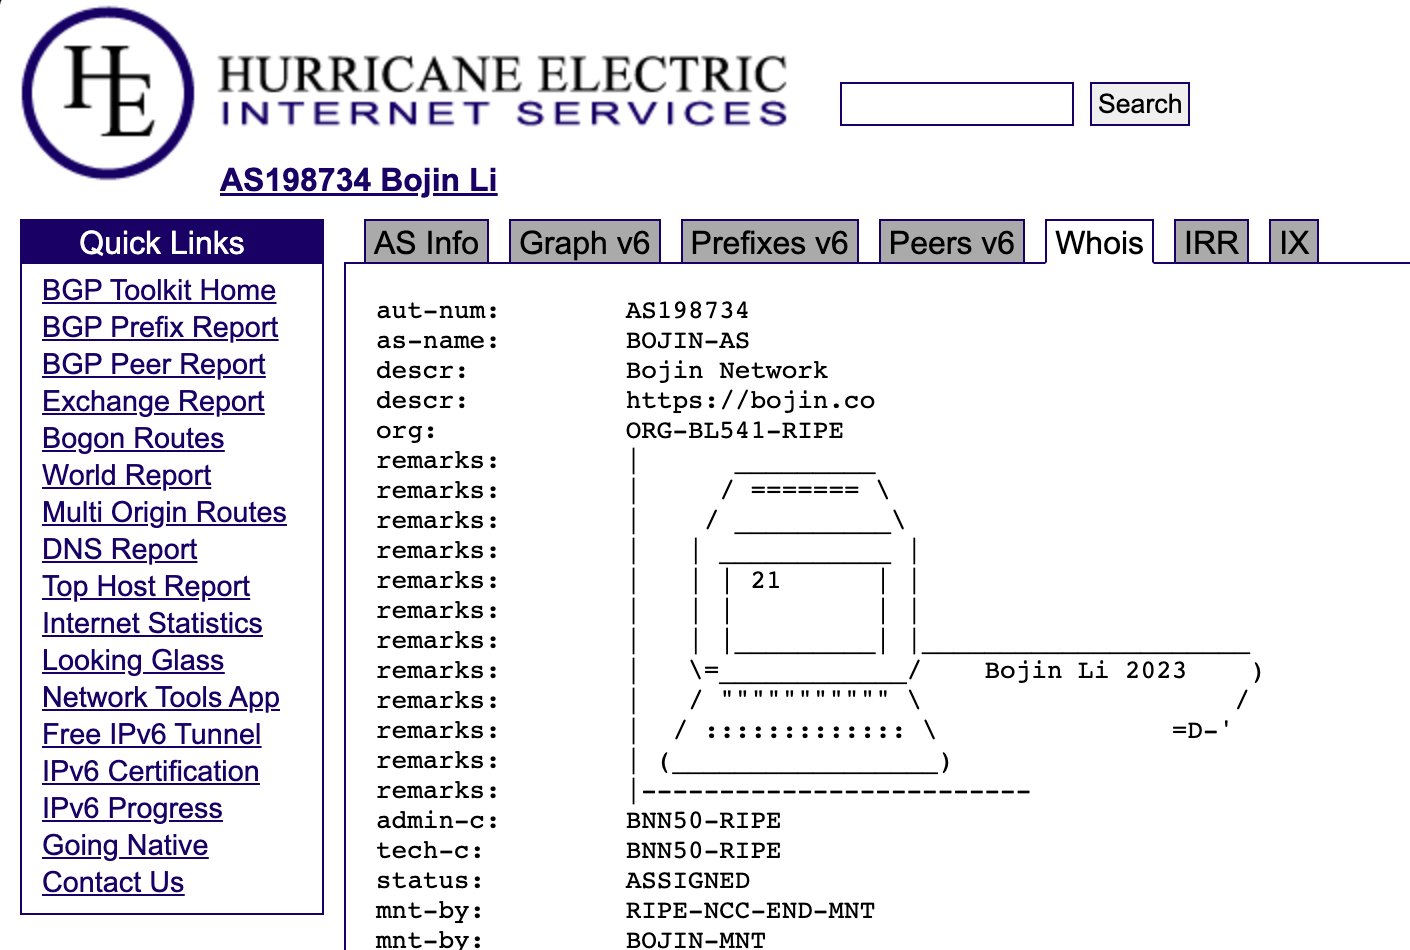Go to Free IPv6 Tunnel

point(151,734)
